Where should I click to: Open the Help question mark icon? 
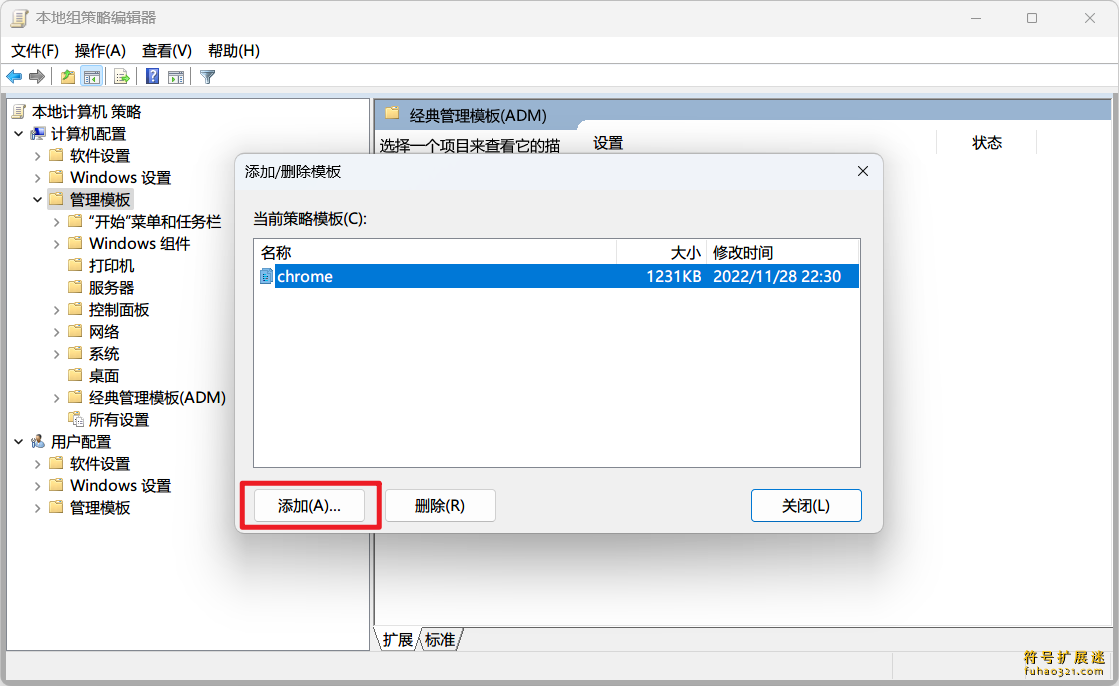(x=153, y=76)
